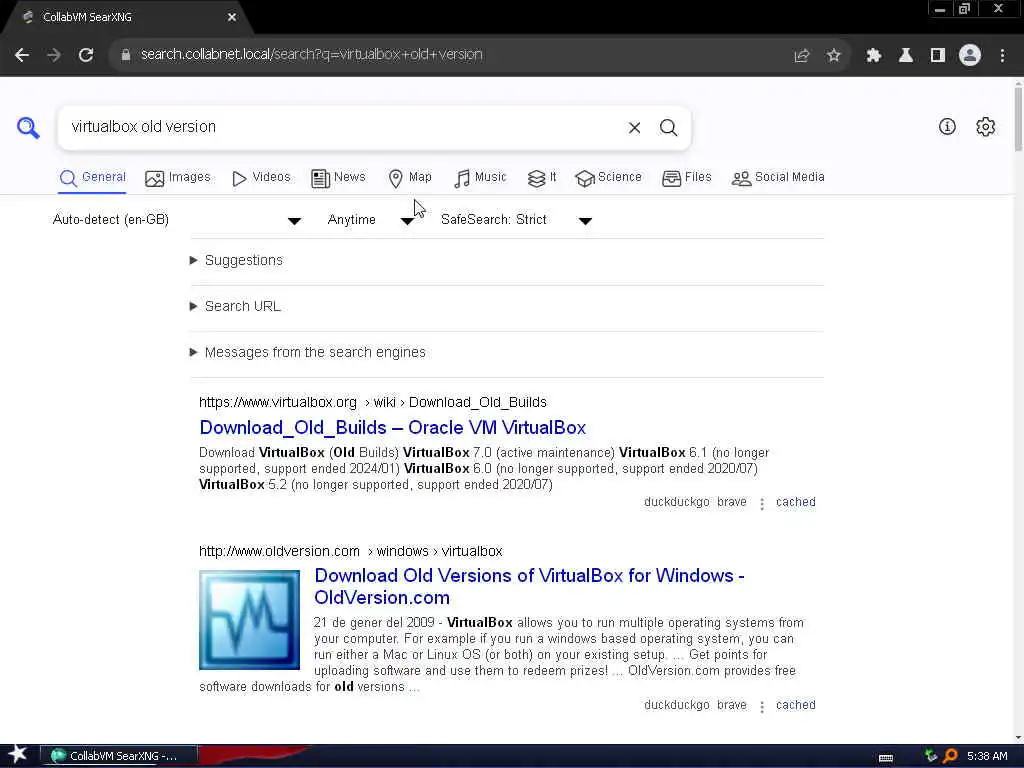Click the duckduckgo label under the virtualbox.org result
The width and height of the screenshot is (1024, 768).
677,502
